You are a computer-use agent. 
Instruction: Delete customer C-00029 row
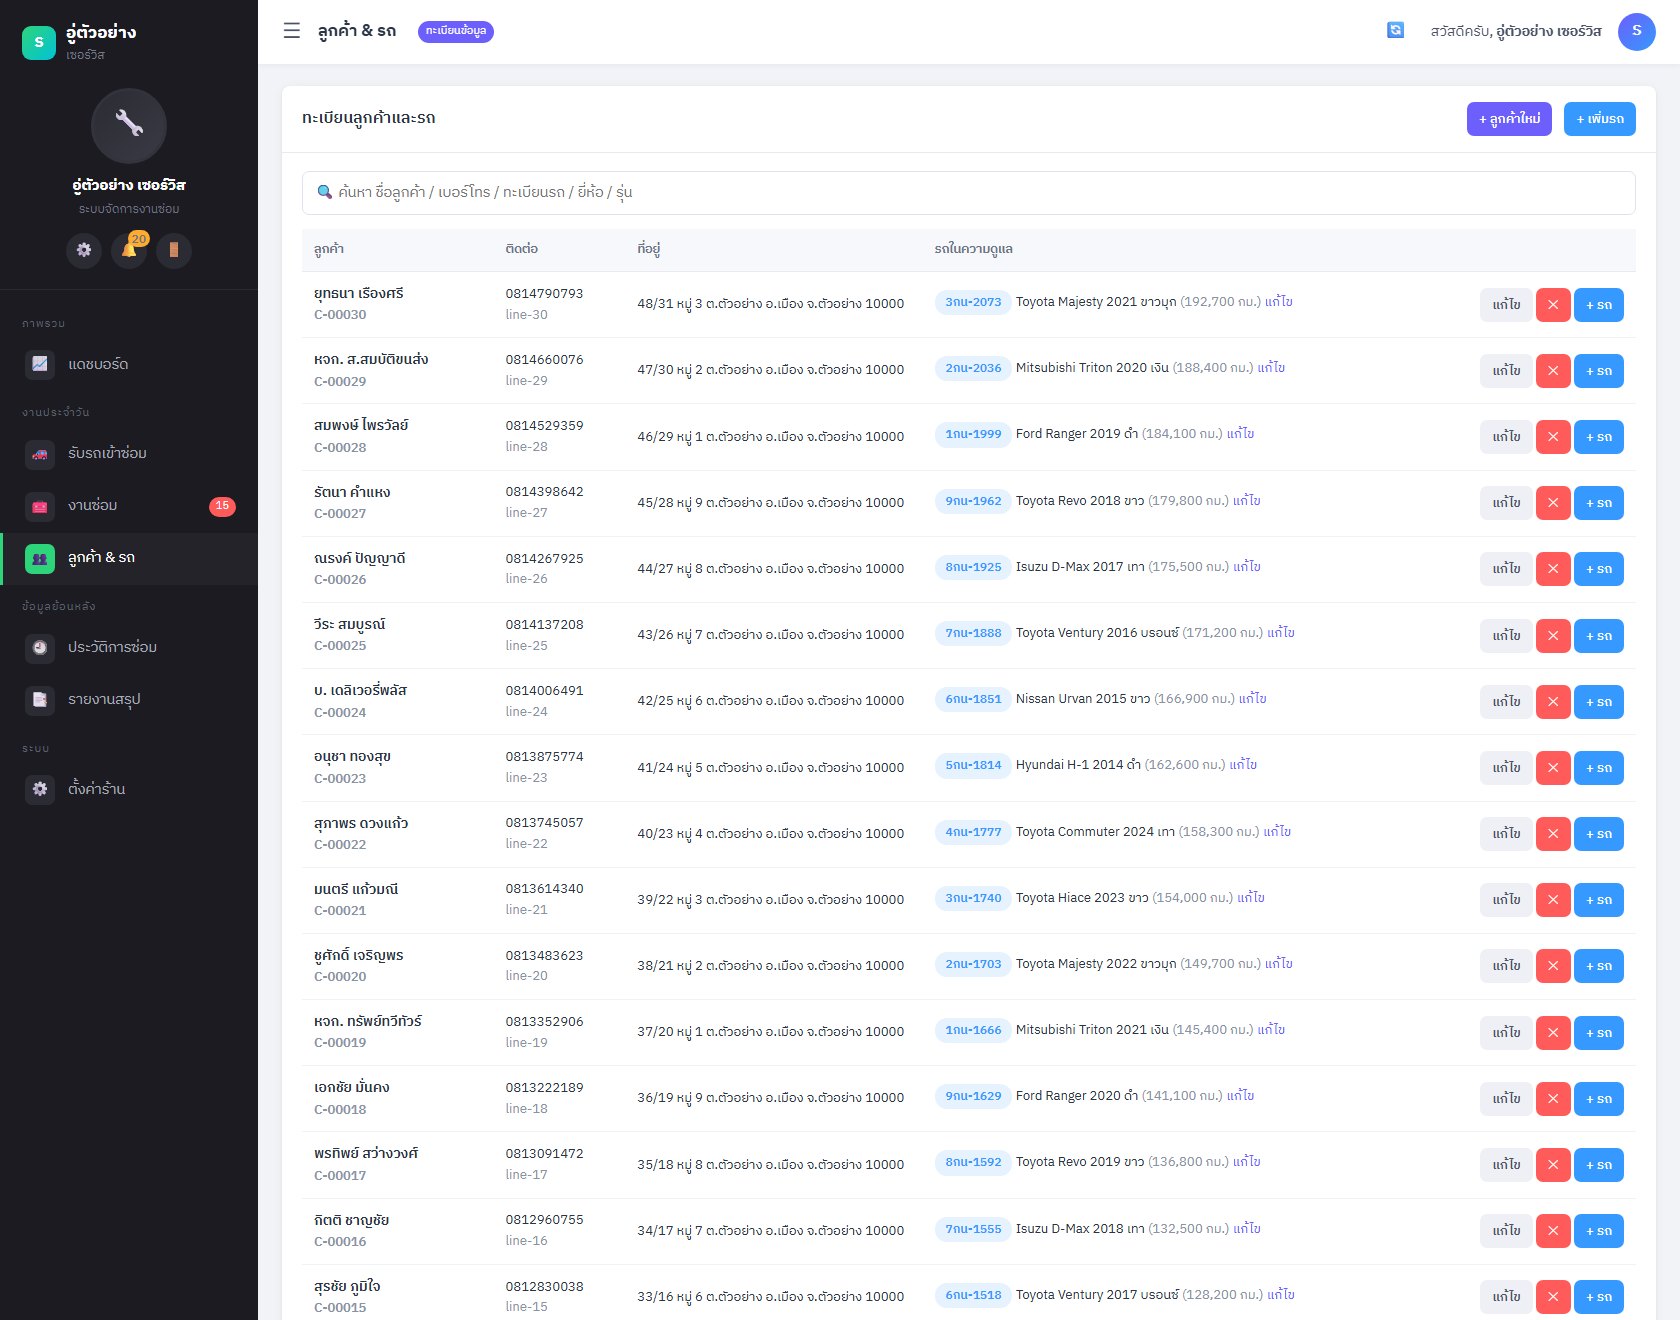coord(1553,371)
